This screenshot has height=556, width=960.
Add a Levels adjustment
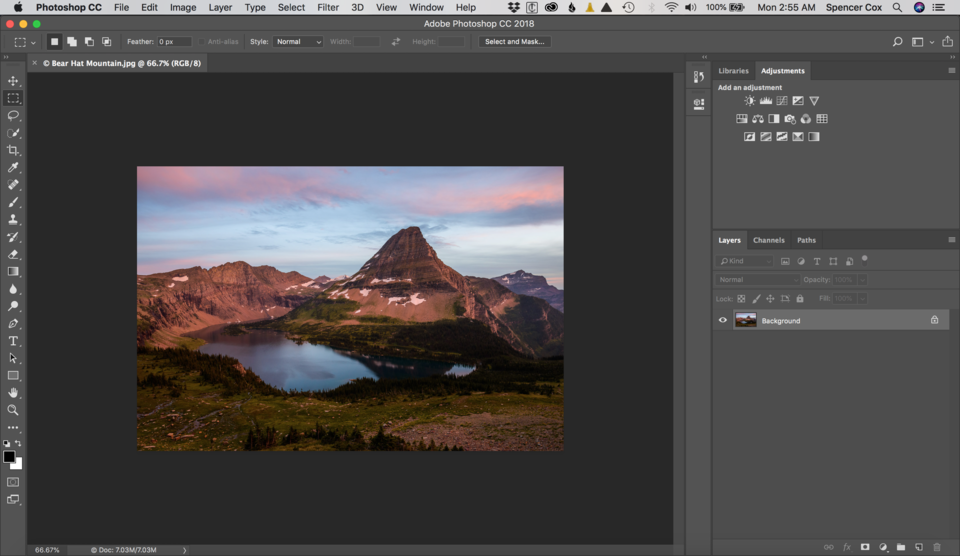[766, 100]
